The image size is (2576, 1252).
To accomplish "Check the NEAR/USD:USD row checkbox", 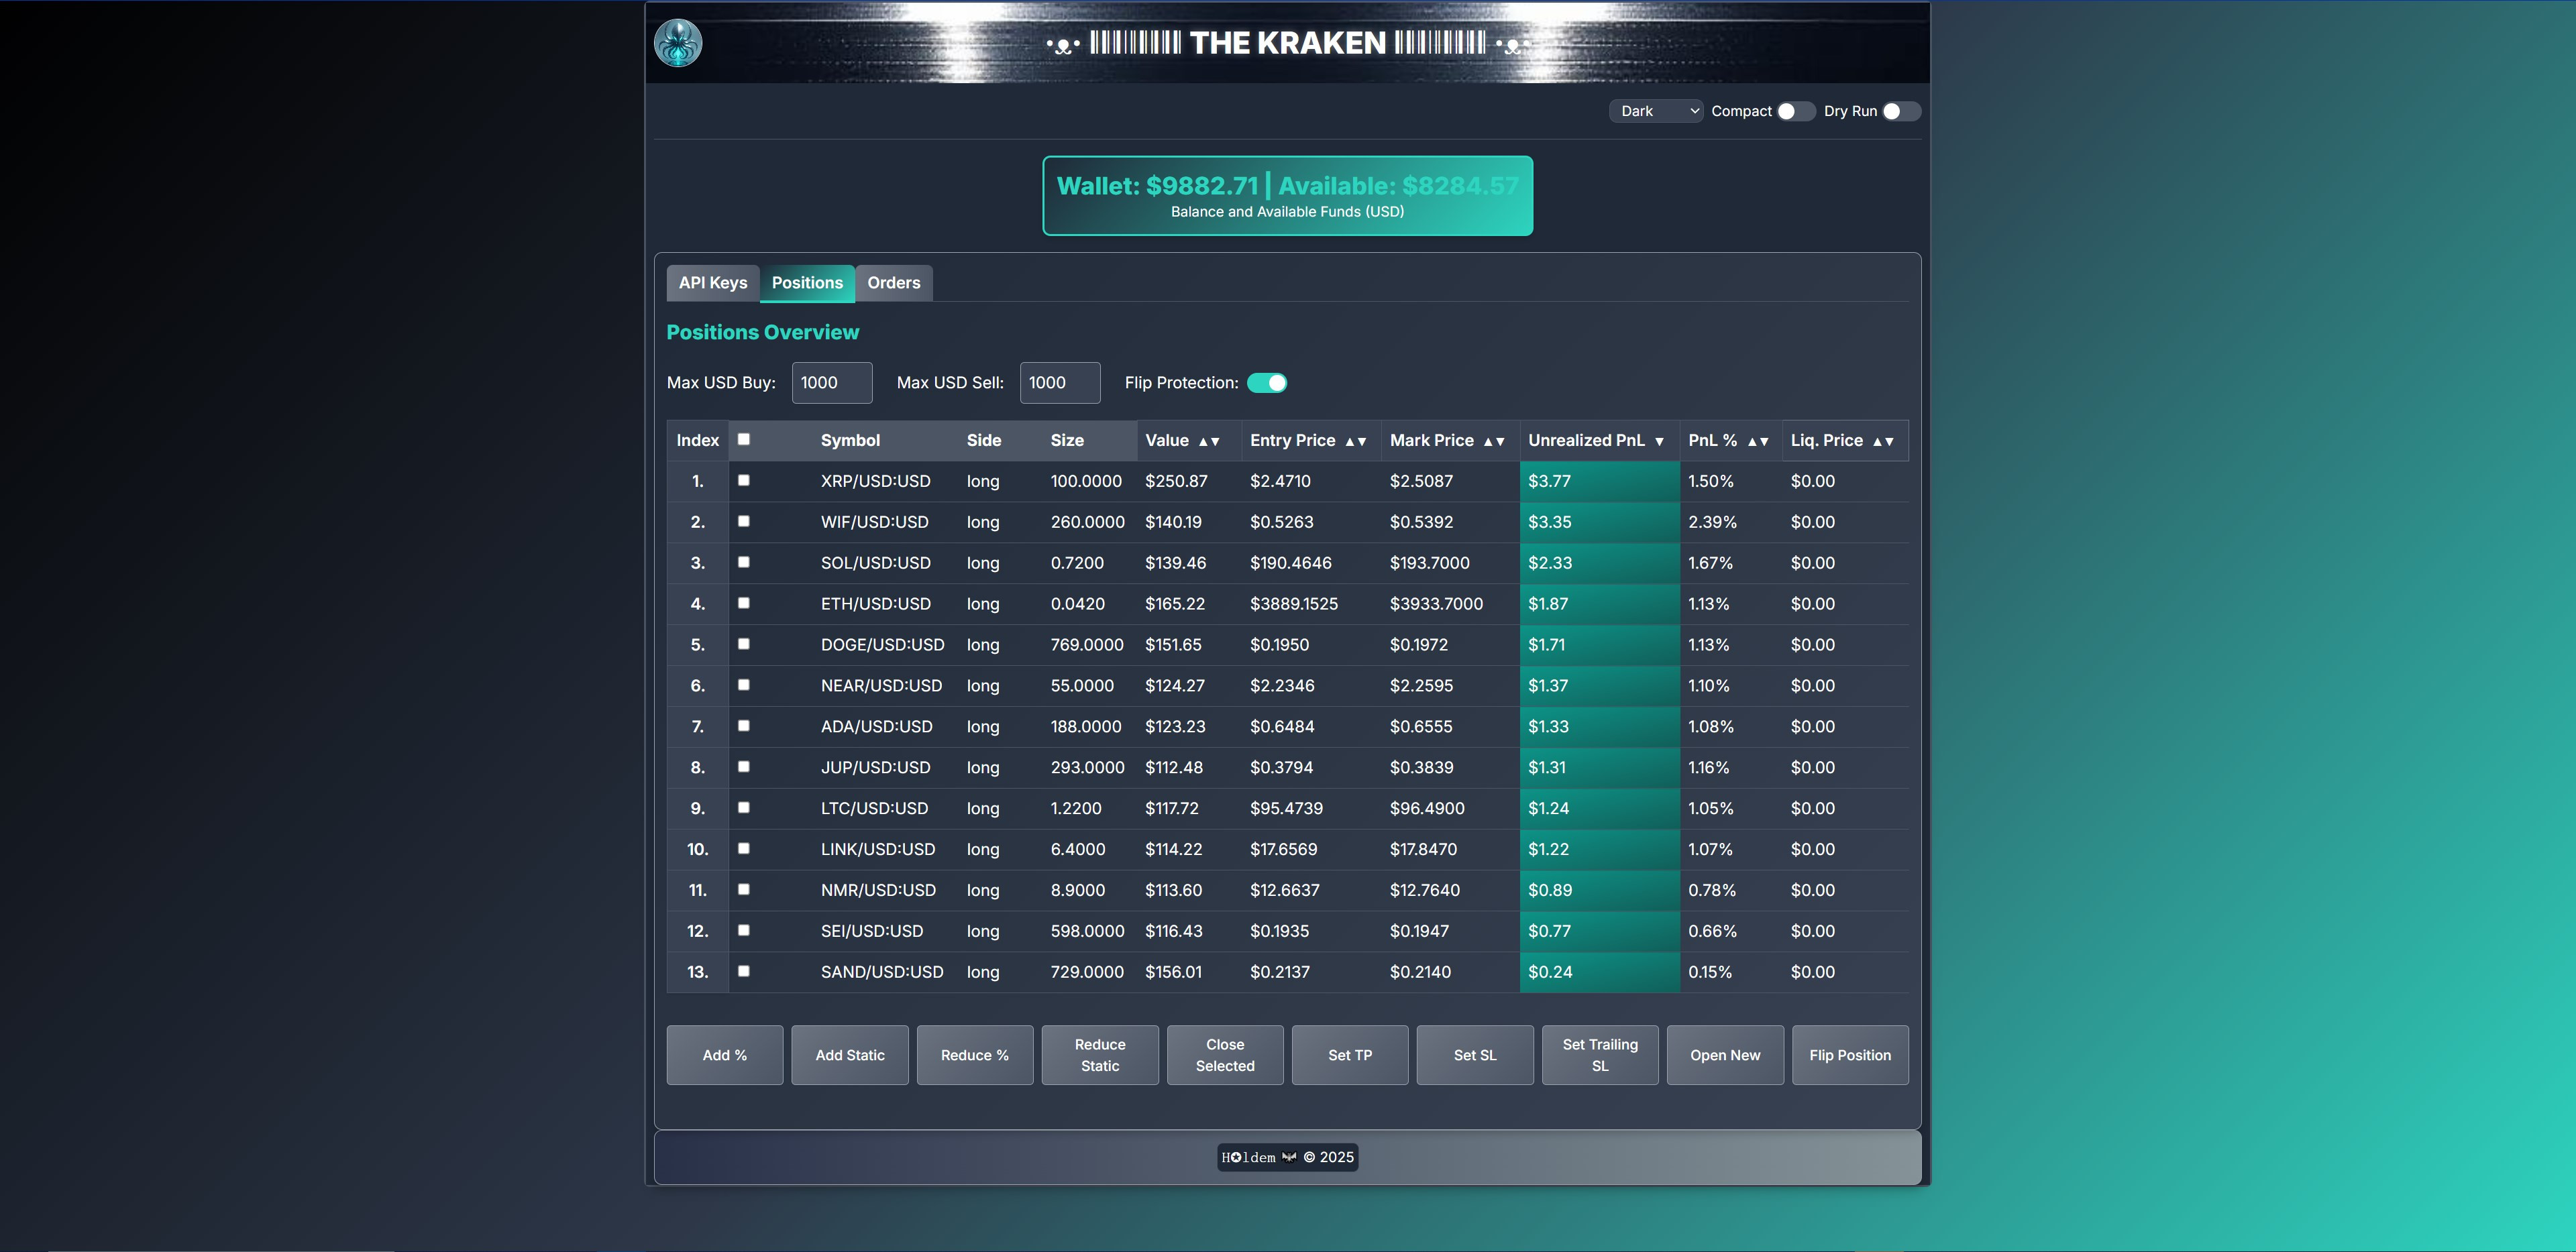I will [x=744, y=685].
